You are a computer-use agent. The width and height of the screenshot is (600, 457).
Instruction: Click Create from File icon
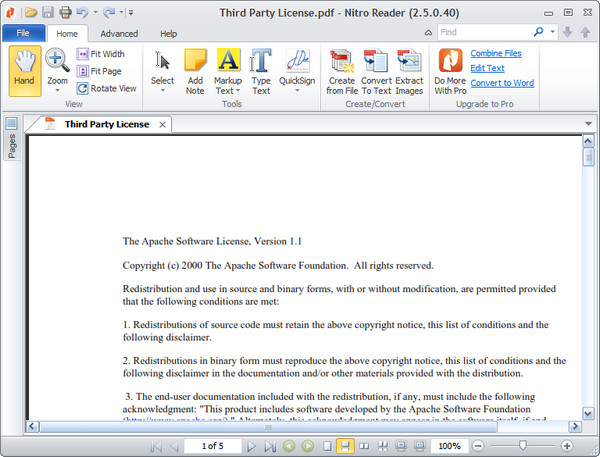[341, 70]
